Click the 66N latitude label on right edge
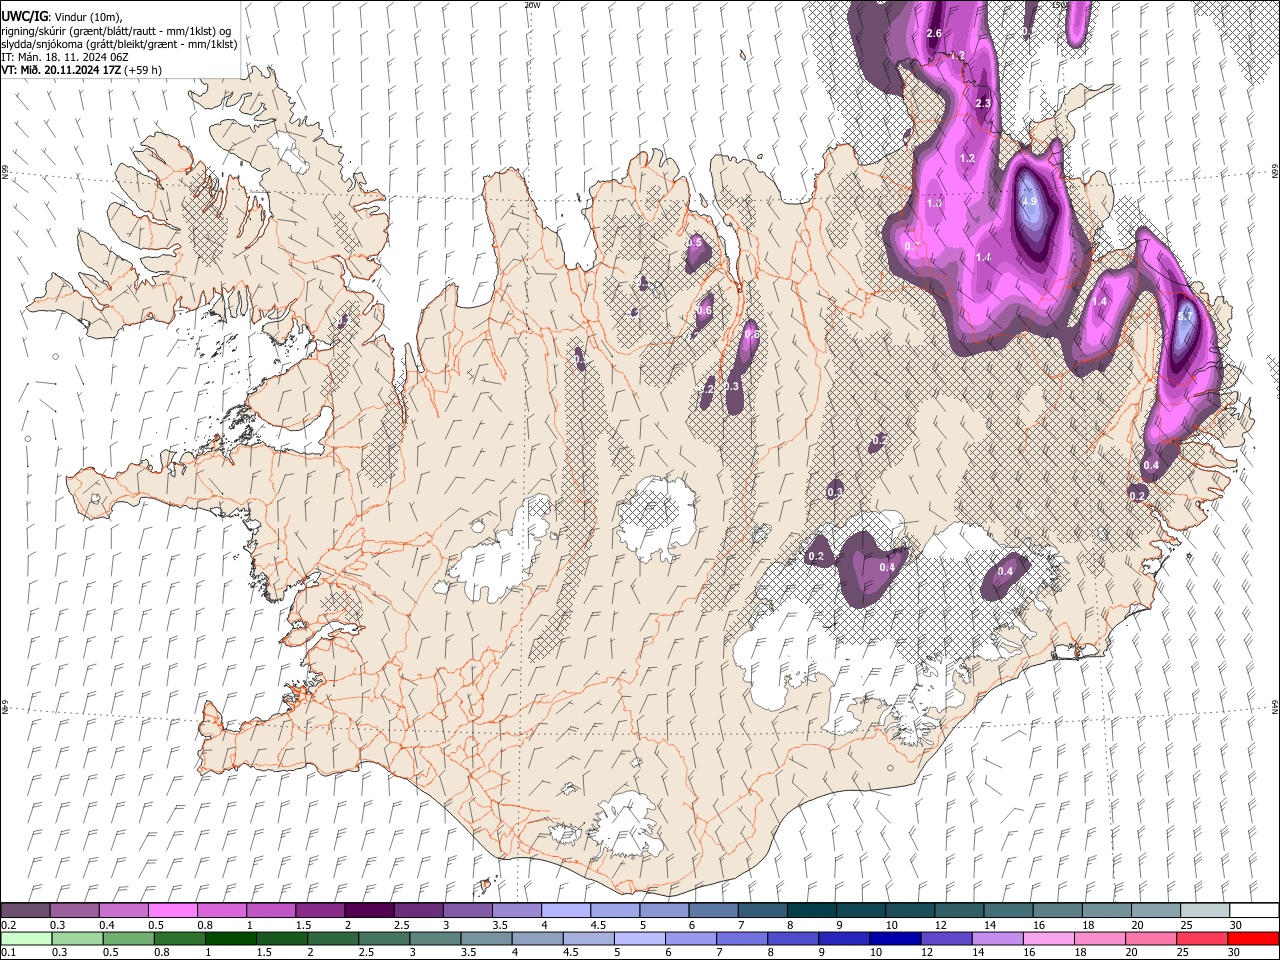Screen dimensions: 1280x960 (x=1275, y=172)
